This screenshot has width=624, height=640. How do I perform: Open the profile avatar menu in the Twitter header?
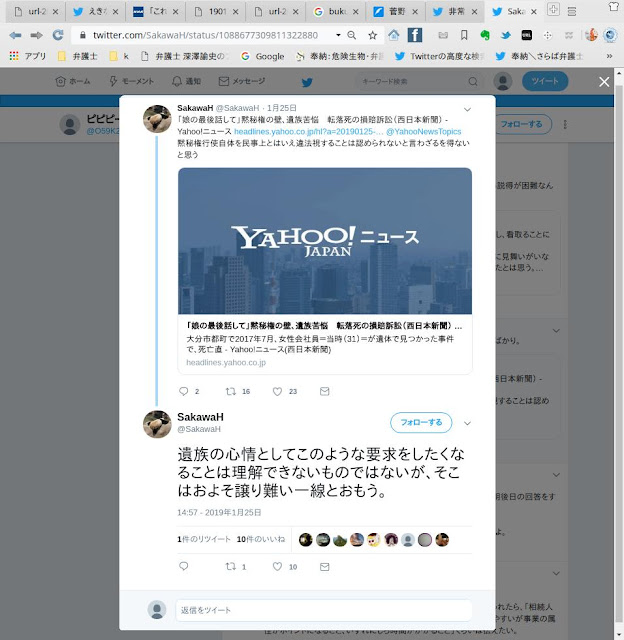(503, 81)
